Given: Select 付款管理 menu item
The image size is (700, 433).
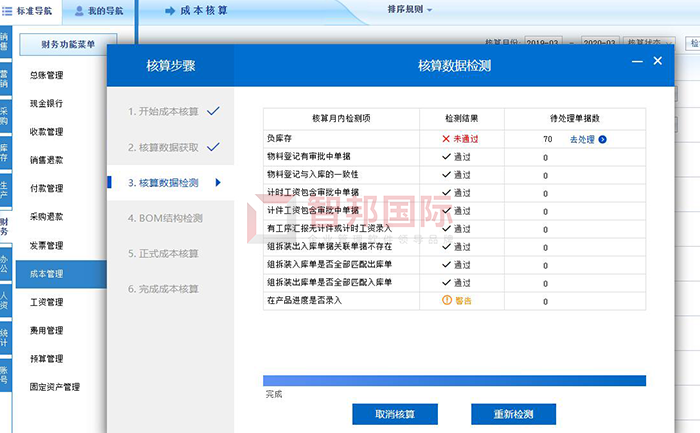Looking at the screenshot, I should click(46, 188).
